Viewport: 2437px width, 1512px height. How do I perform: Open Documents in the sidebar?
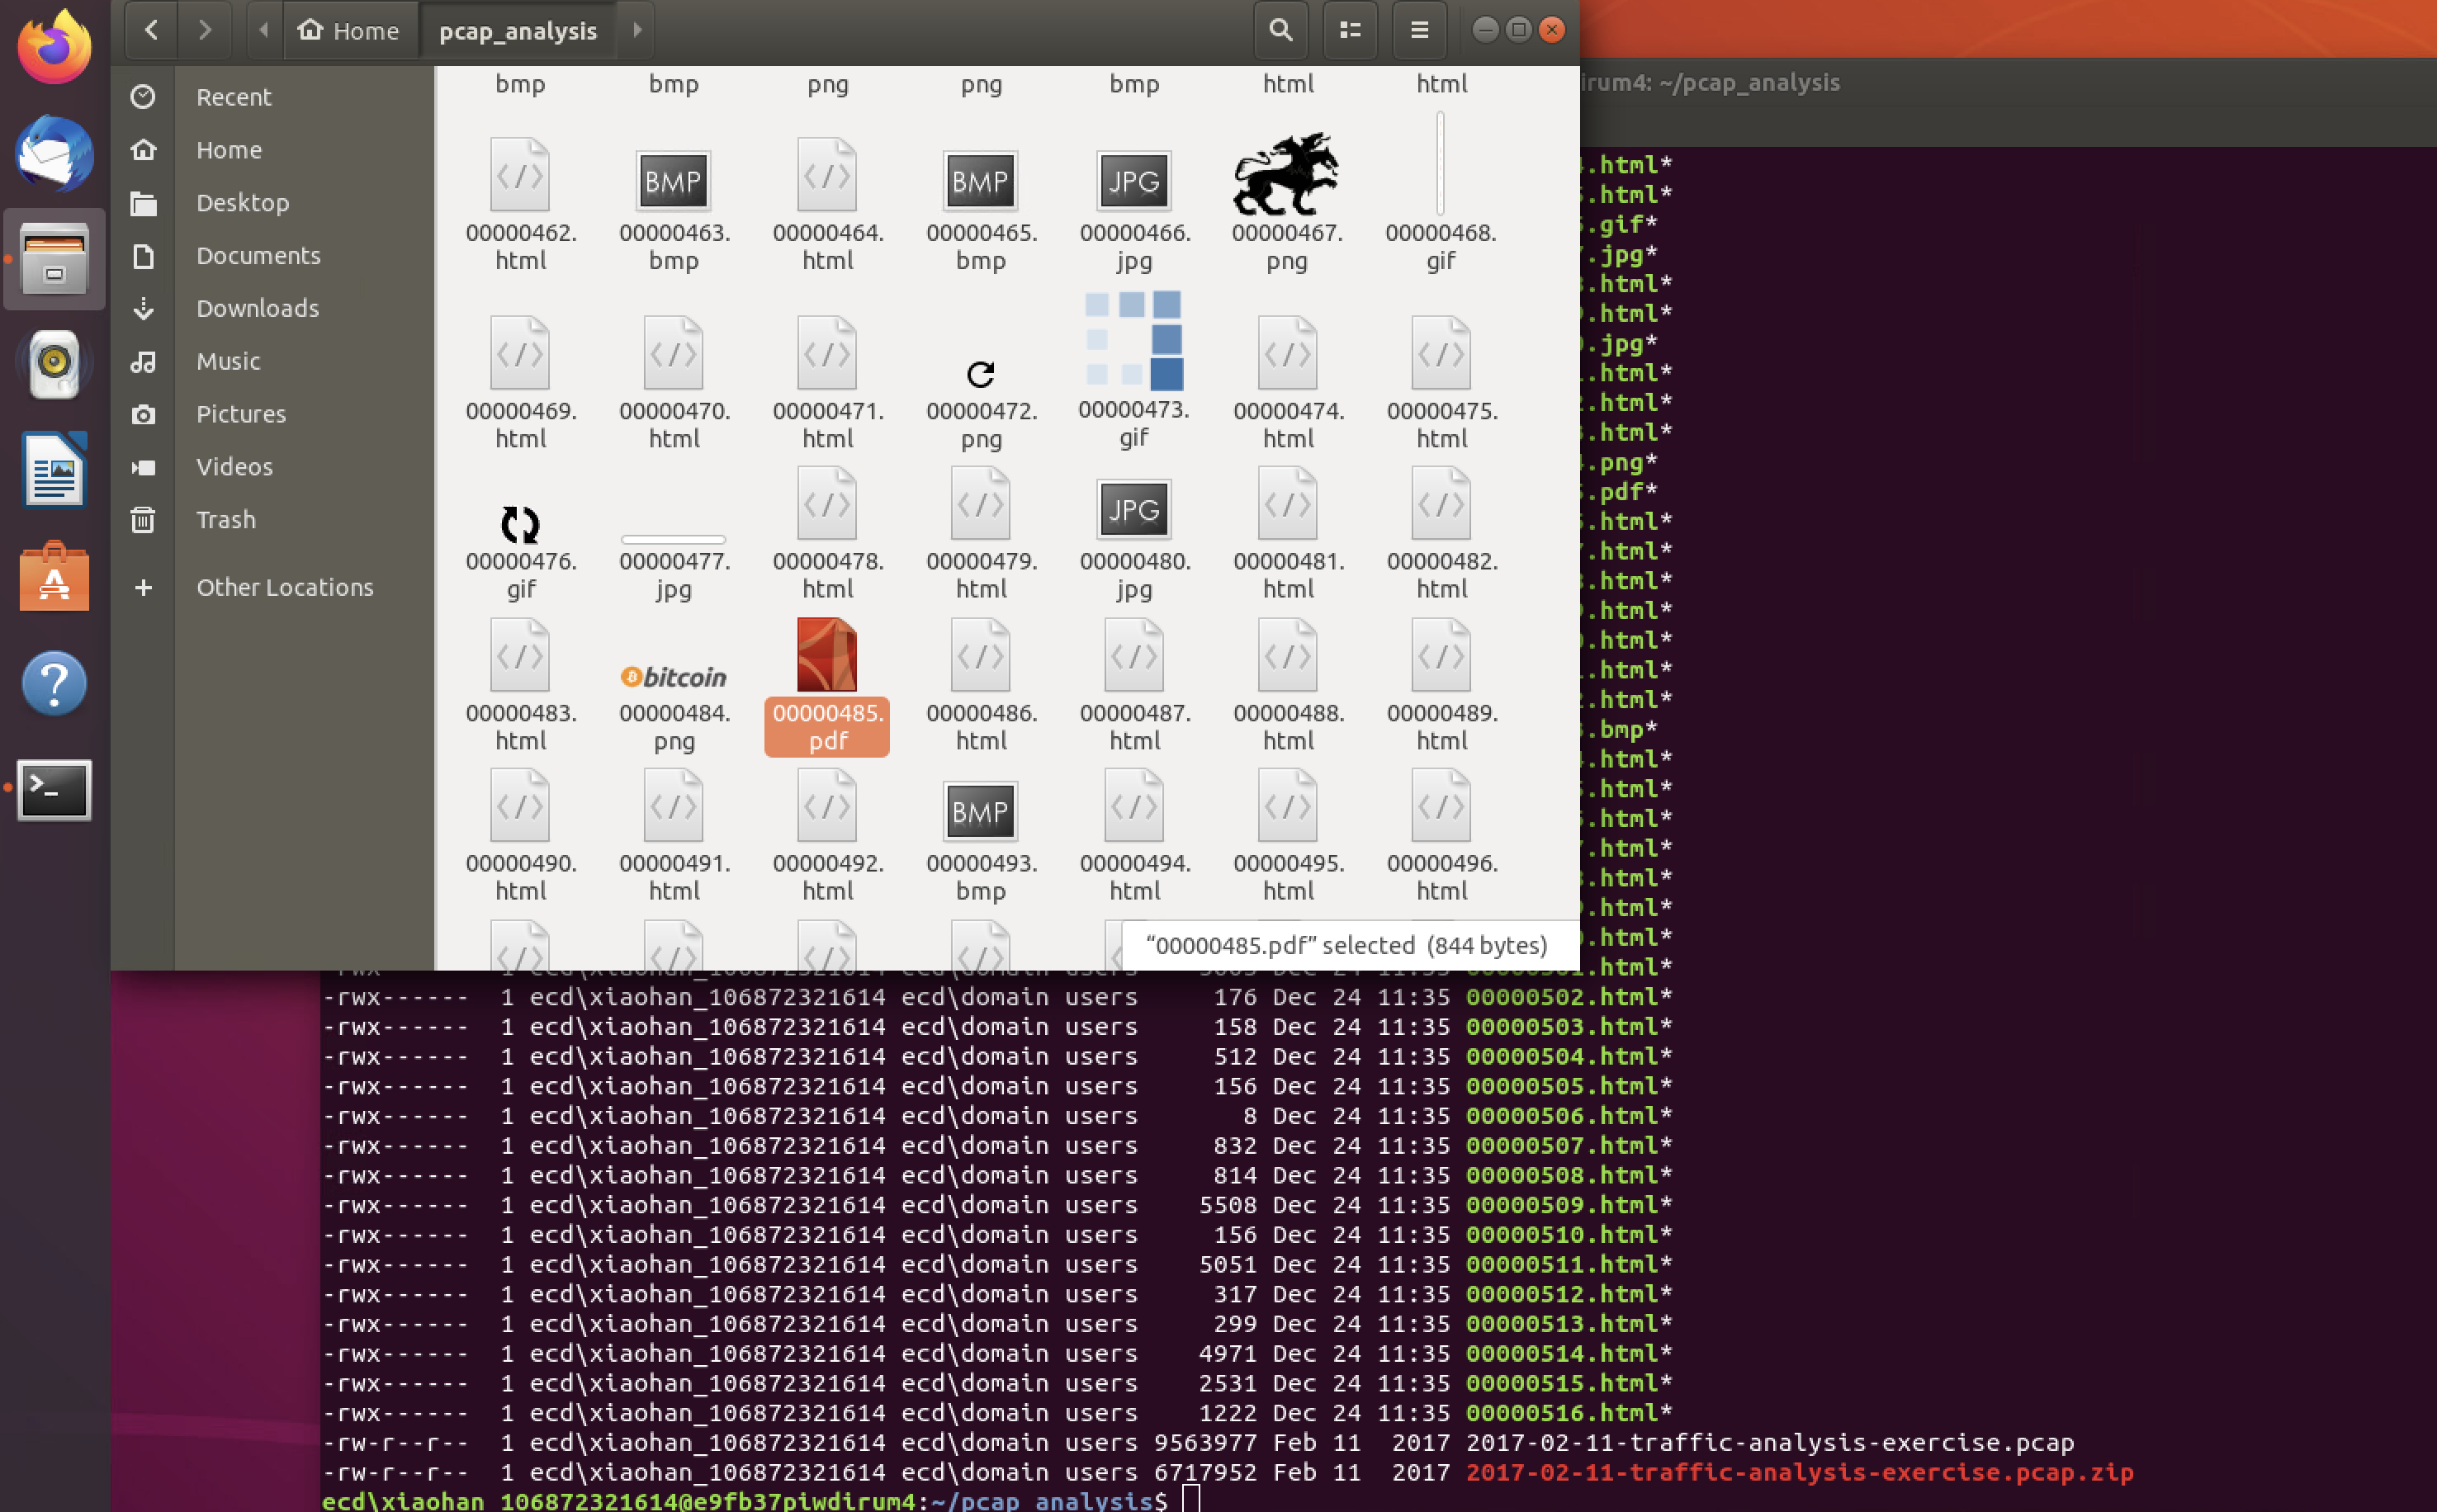click(x=272, y=256)
